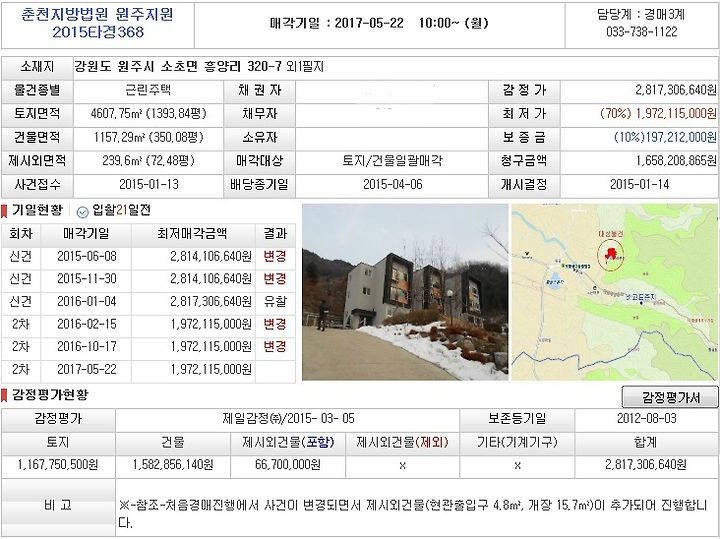Click the 보존등기일 date 2012-08-03
The height and width of the screenshot is (539, 720).
646,418
